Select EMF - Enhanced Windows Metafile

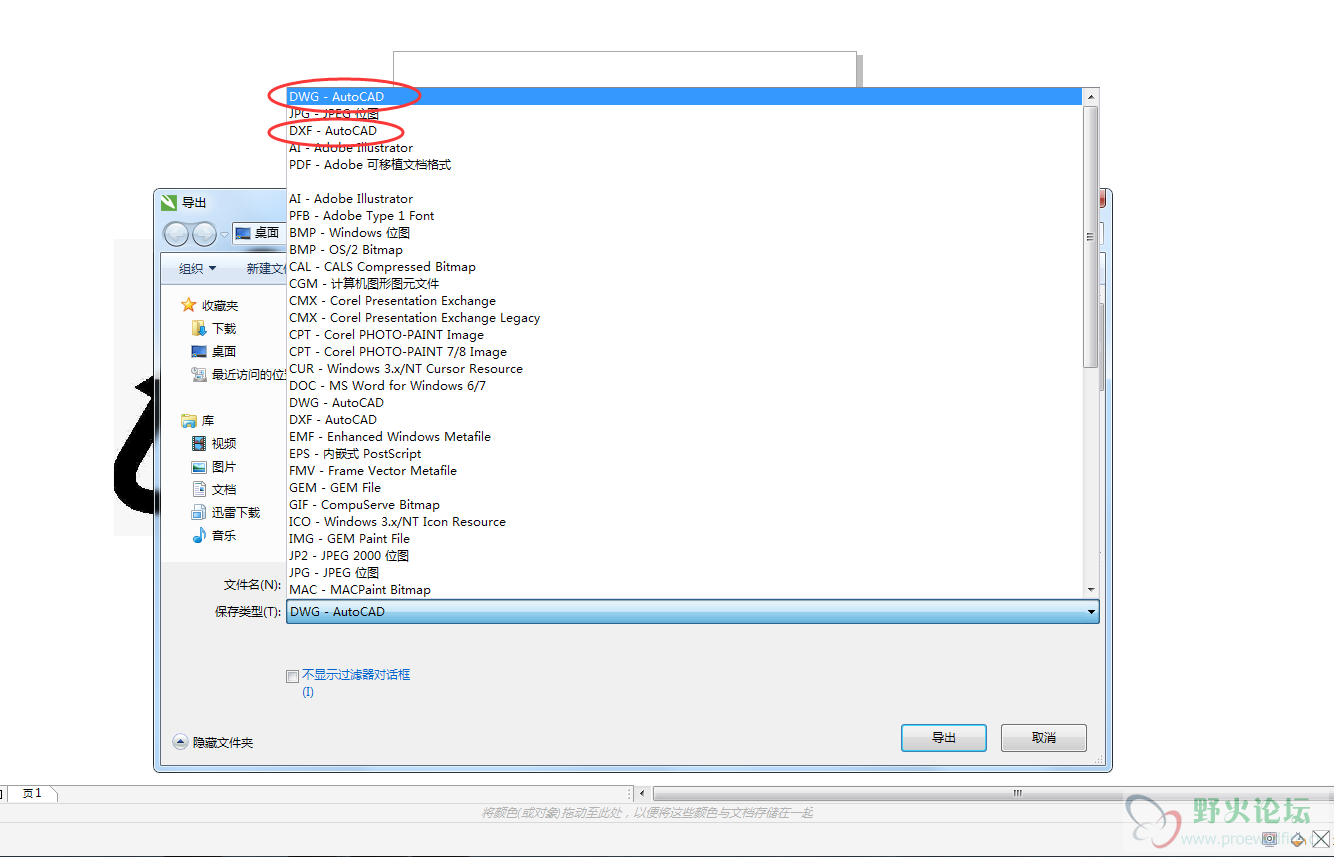coord(684,437)
